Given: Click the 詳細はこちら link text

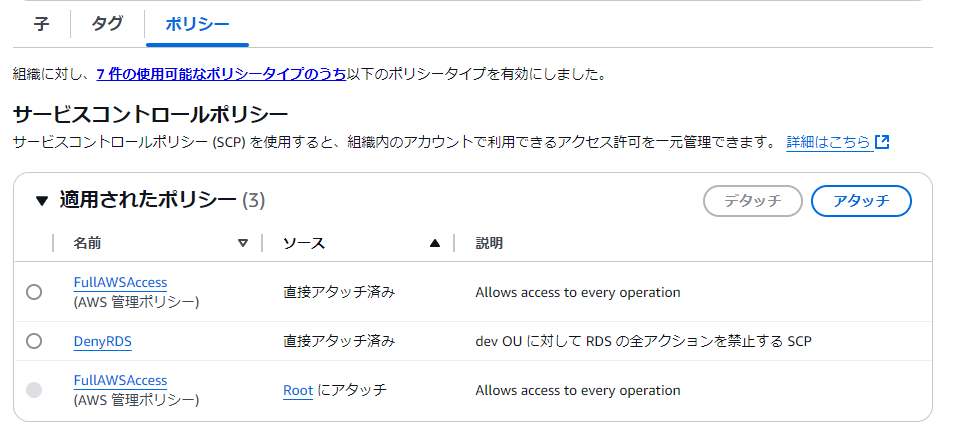Looking at the screenshot, I should click(828, 142).
